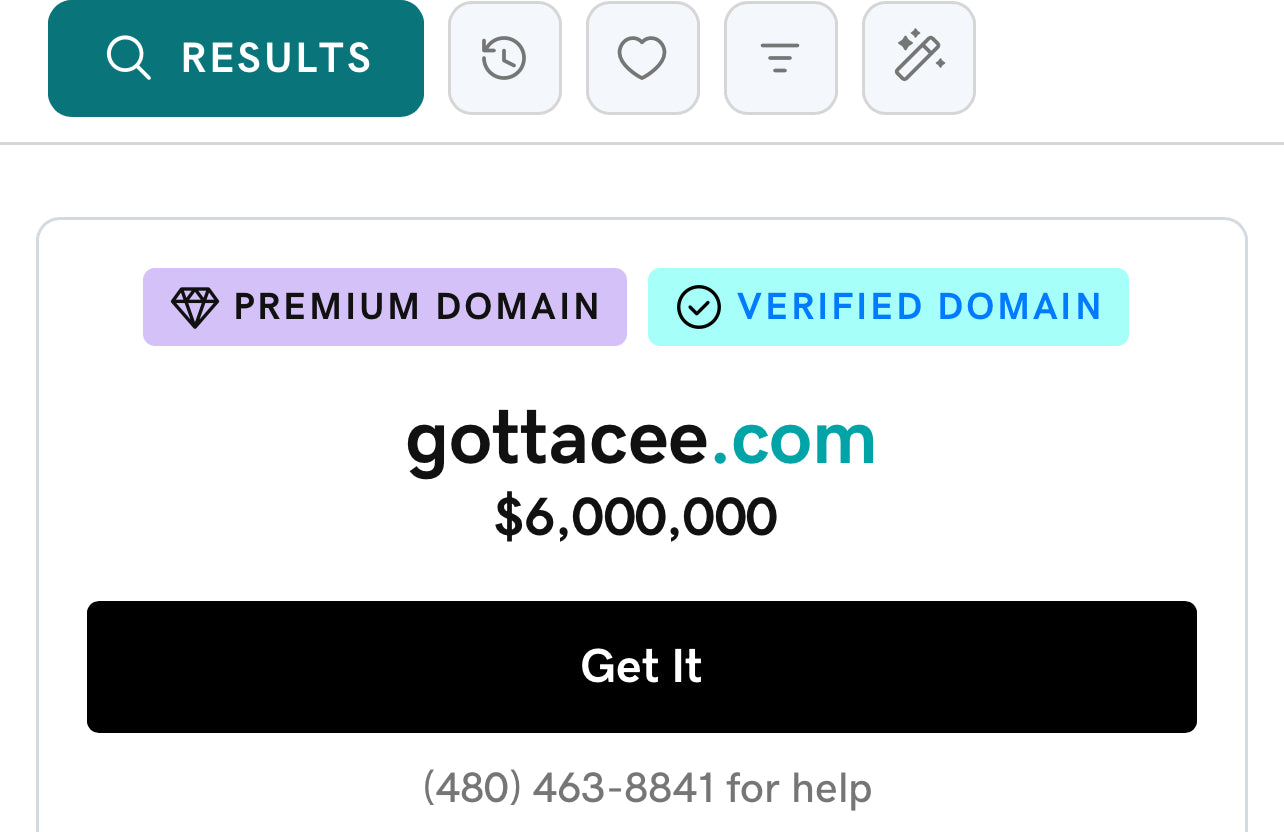The width and height of the screenshot is (1284, 832).
Task: Open the filter lines icon button
Action: (780, 58)
